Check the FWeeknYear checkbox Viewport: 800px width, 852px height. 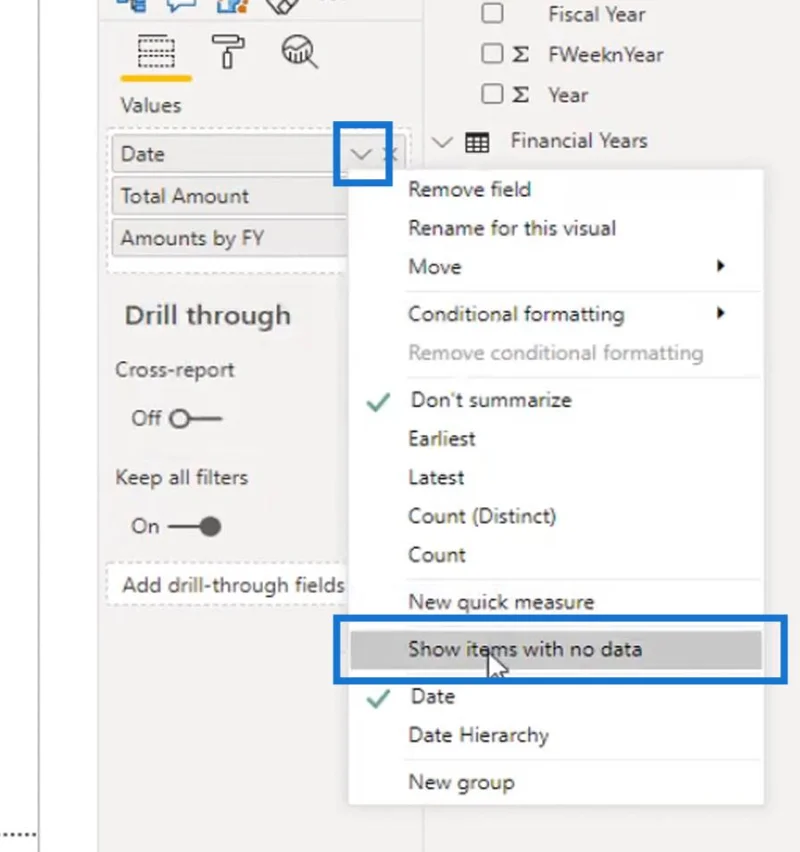[492, 54]
